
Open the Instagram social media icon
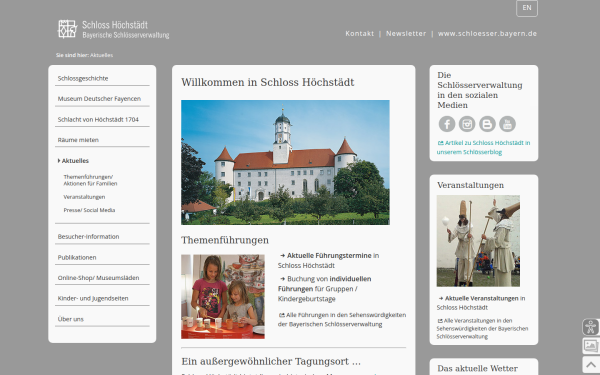[x=467, y=124]
